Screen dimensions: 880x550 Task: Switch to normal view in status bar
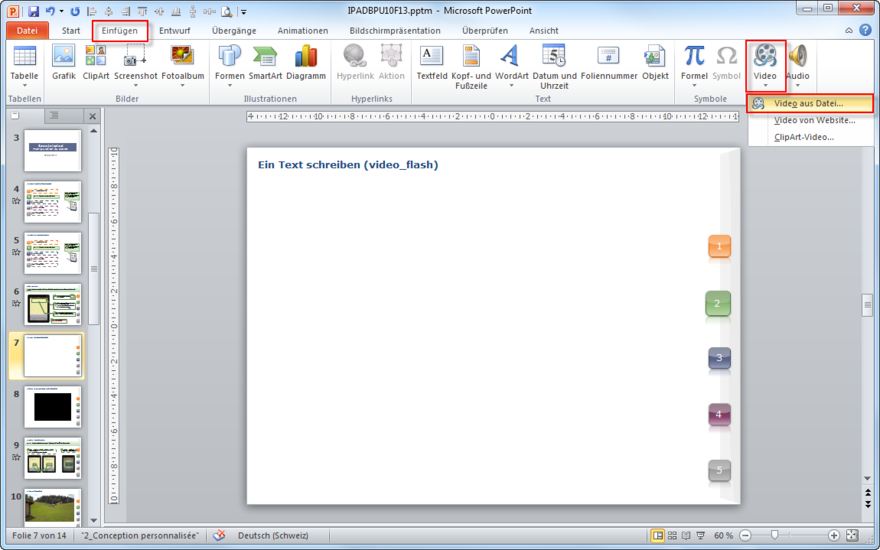(657, 536)
